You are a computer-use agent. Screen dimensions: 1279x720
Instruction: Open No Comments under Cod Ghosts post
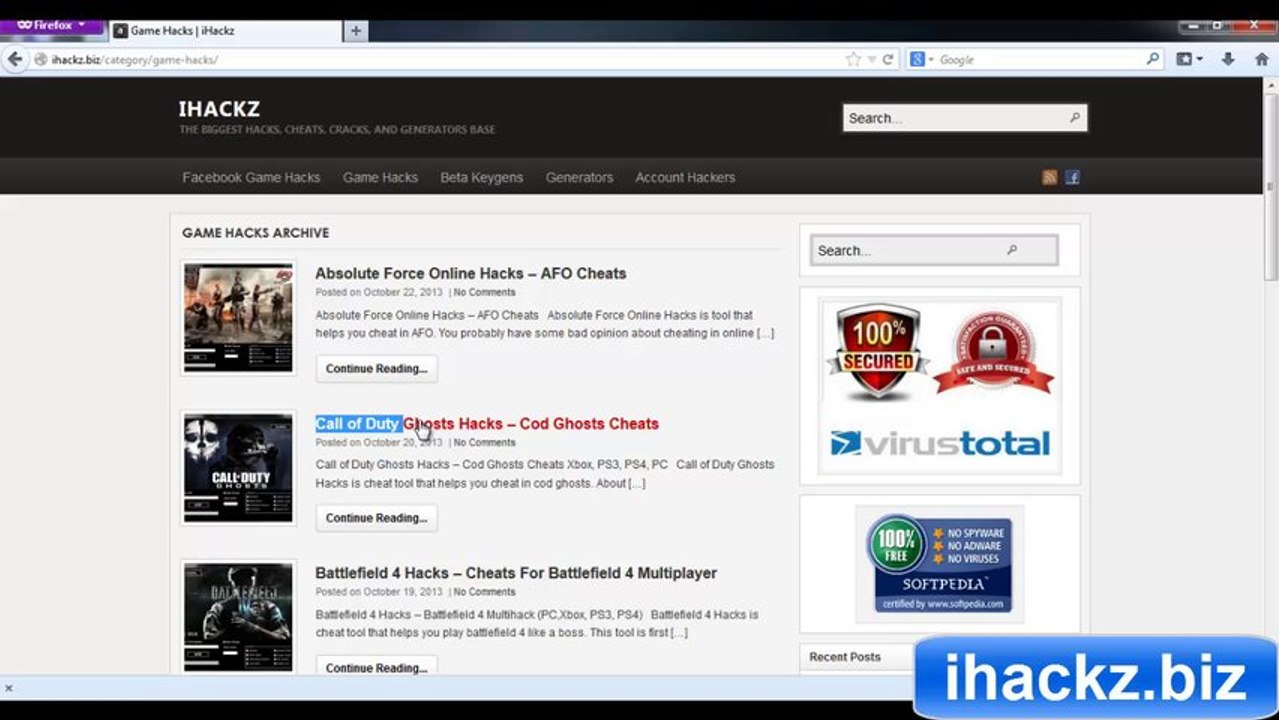(484, 442)
